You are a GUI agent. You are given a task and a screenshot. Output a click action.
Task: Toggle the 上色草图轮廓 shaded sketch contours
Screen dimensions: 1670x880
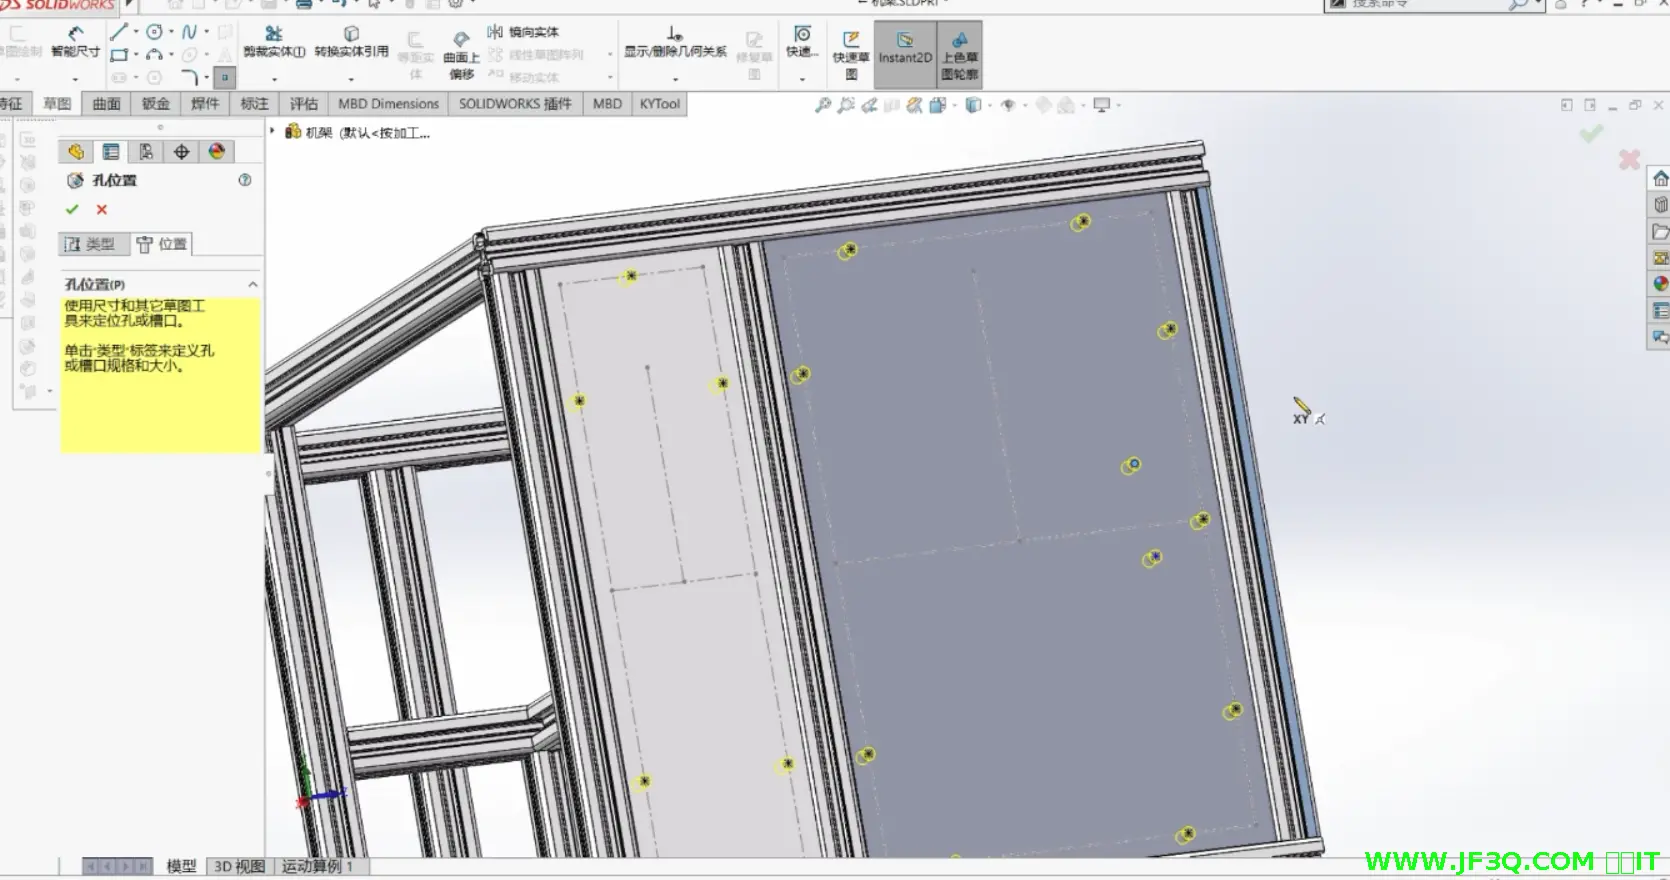pos(959,55)
